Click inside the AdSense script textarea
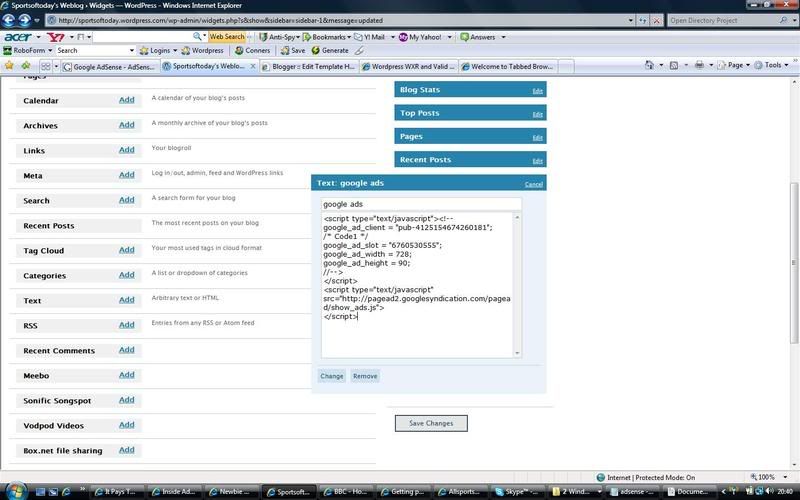 [417, 285]
